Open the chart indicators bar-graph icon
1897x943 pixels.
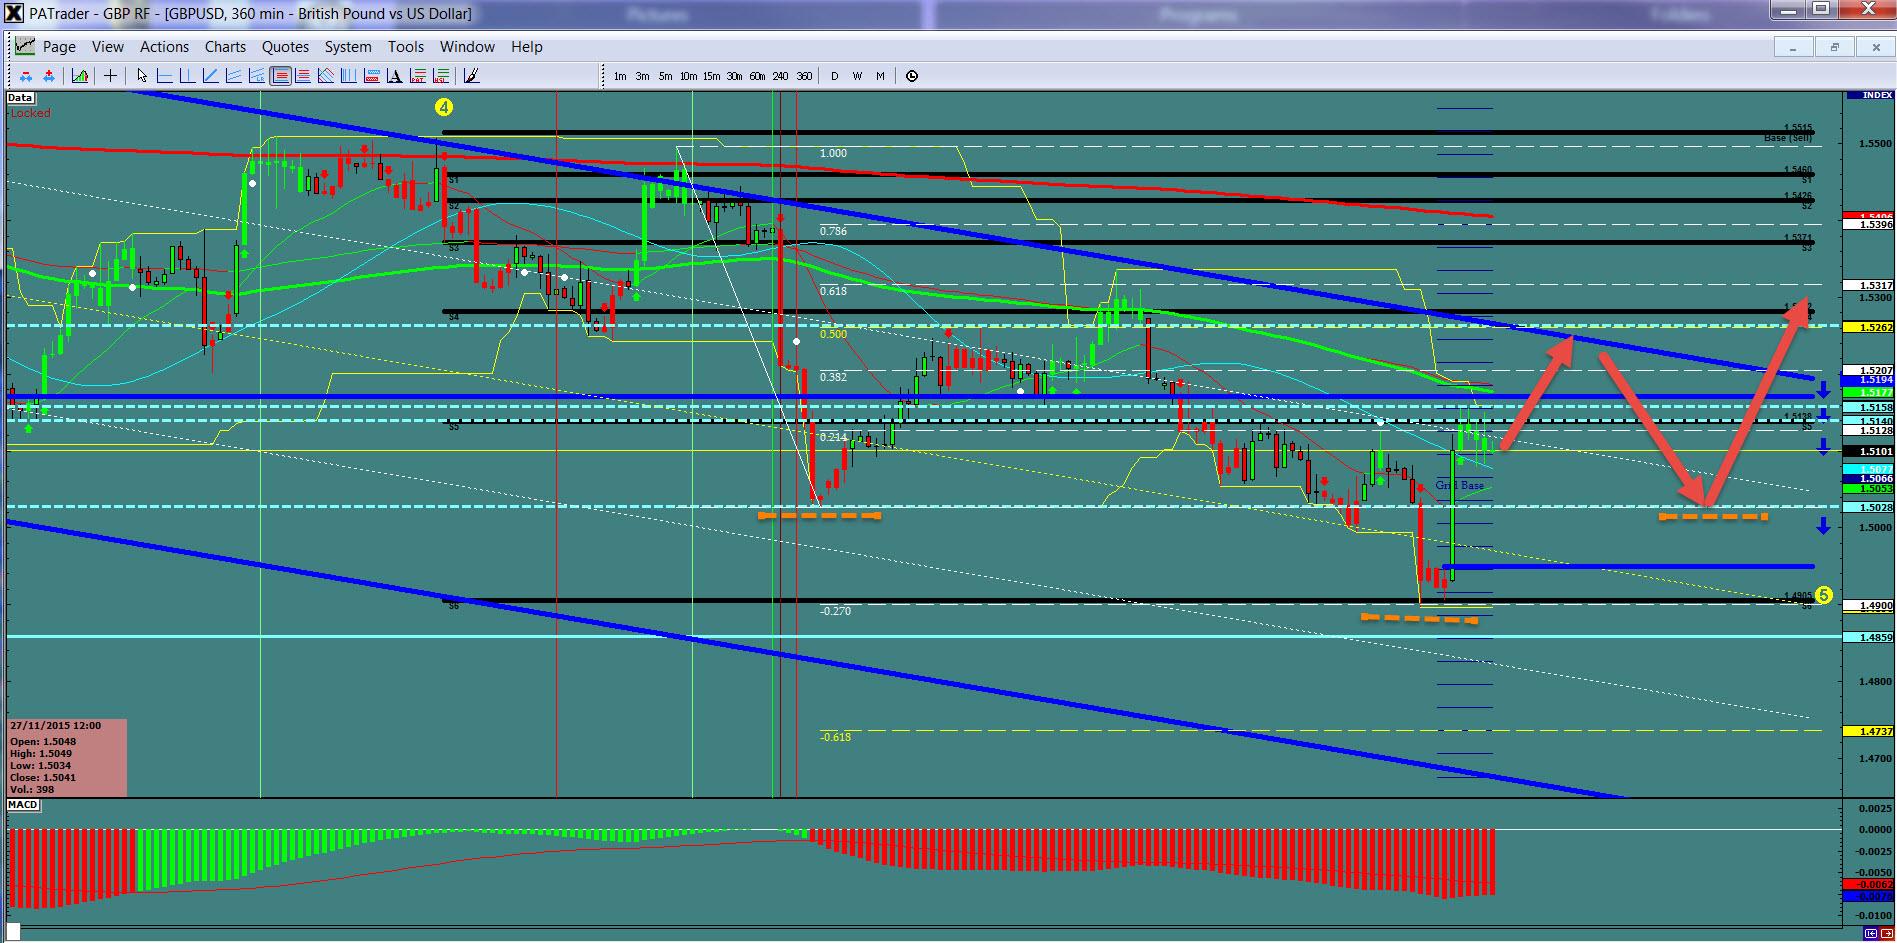[x=80, y=76]
